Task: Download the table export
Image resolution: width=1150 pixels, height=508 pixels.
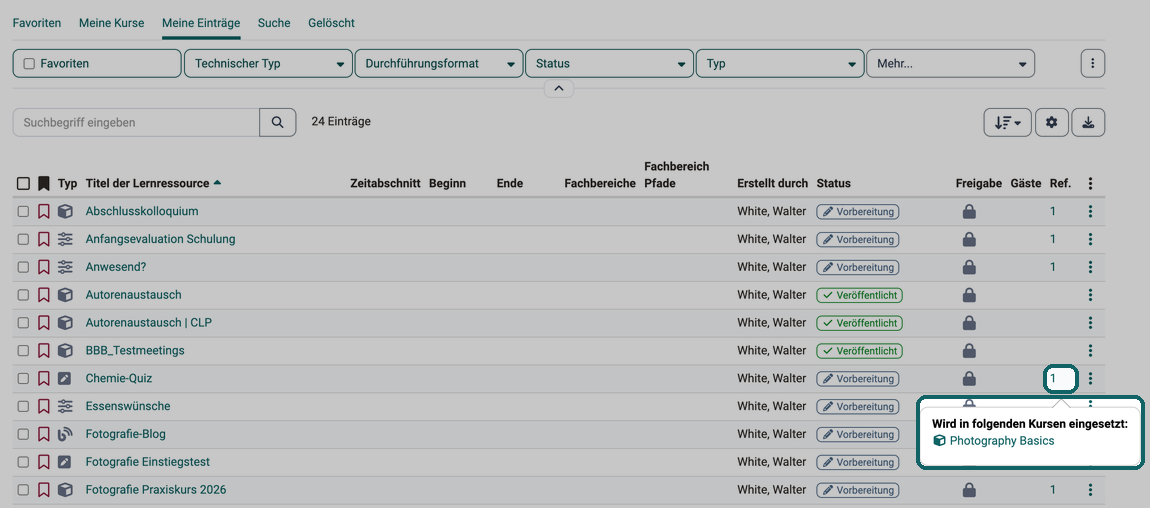Action: (1088, 122)
